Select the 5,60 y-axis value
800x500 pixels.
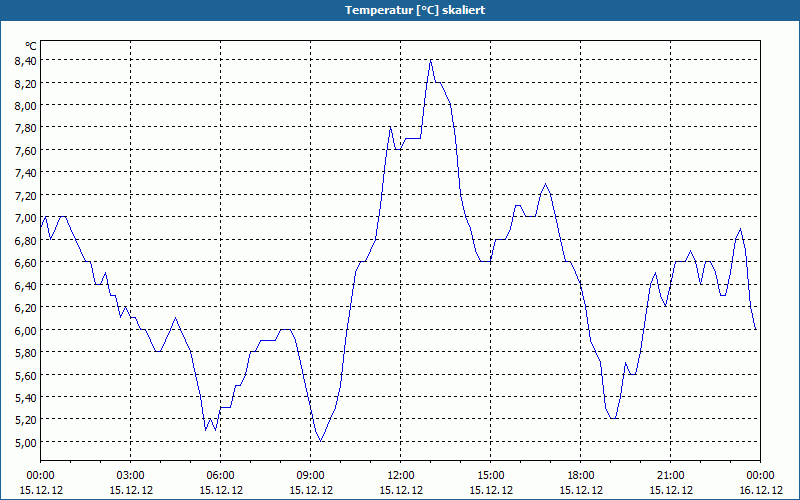pyautogui.click(x=26, y=375)
